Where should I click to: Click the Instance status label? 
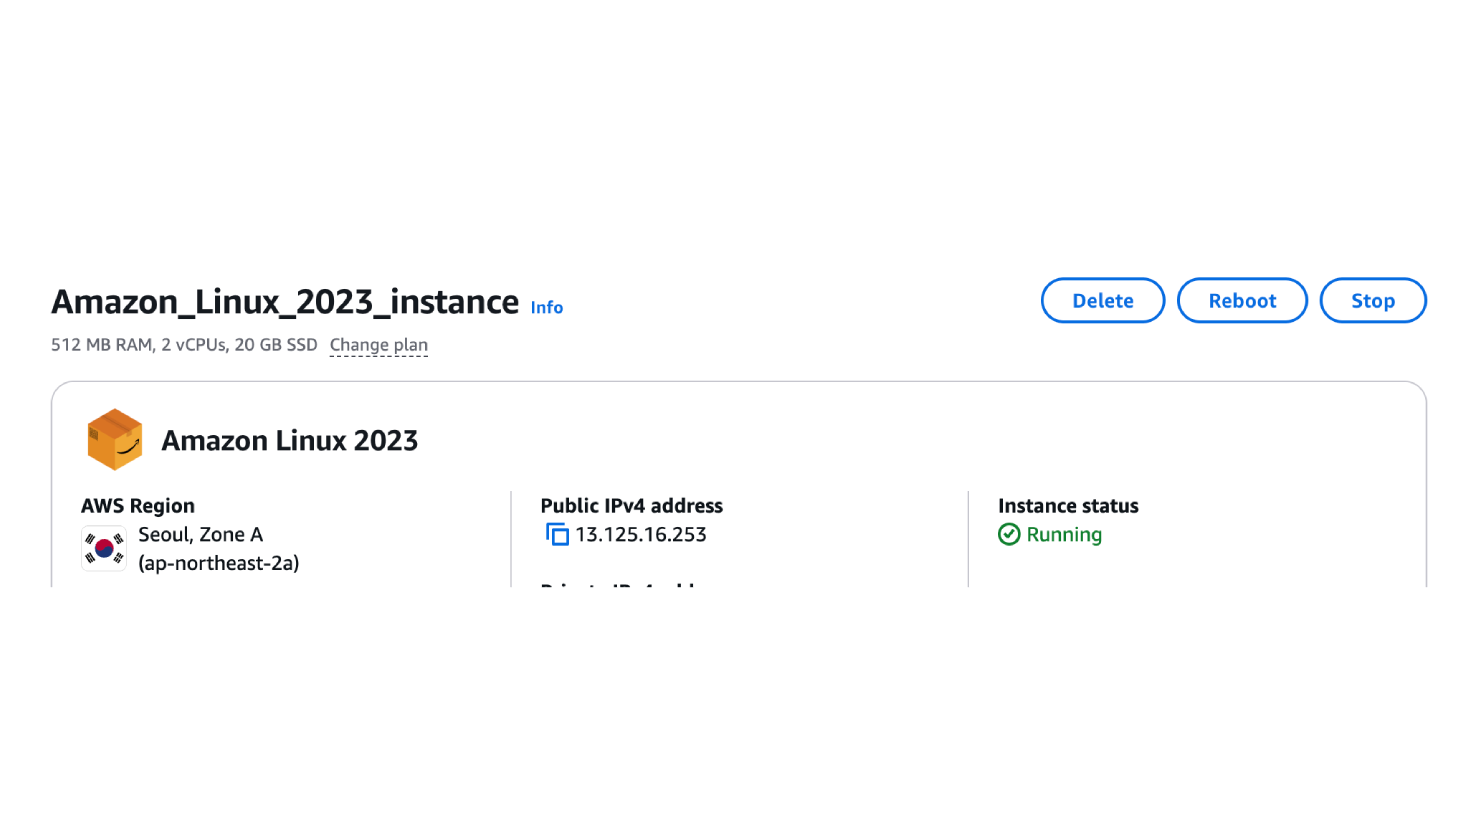[1067, 506]
